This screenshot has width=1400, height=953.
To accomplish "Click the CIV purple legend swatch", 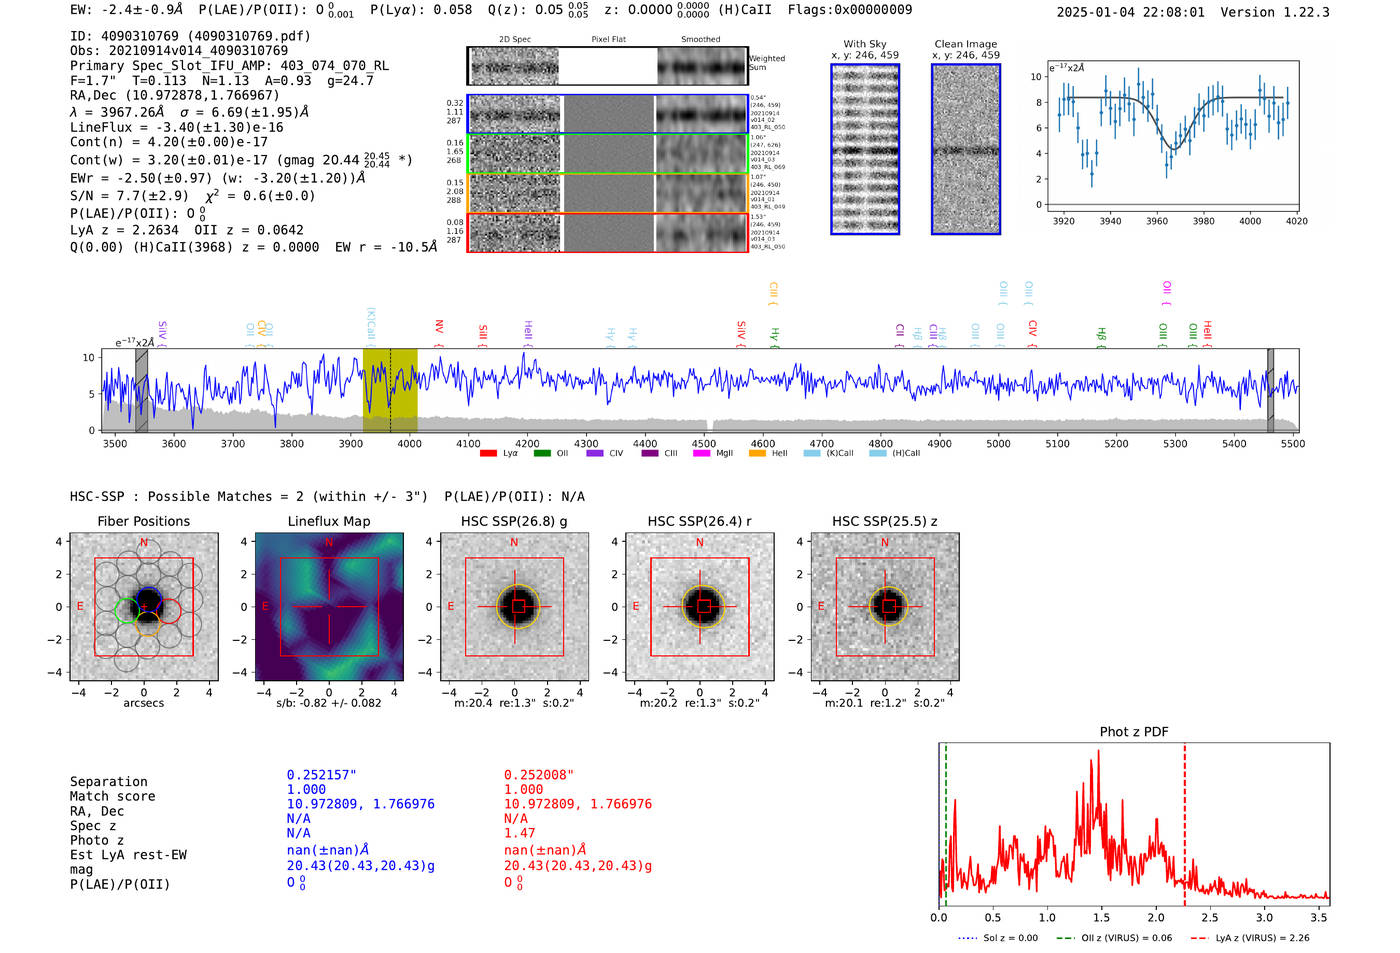I will (x=595, y=453).
